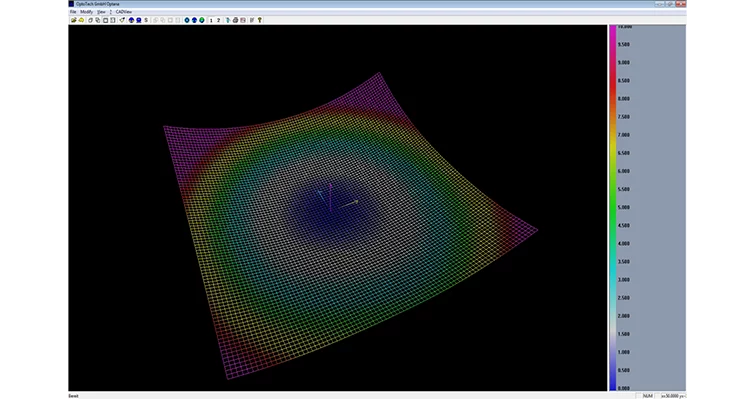The height and width of the screenshot is (399, 755).
Task: Click the yellow icon beside the open folder
Action: 81,20
